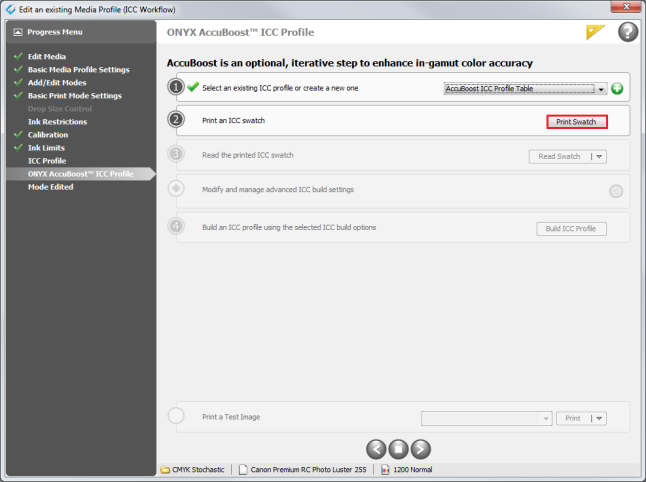The height and width of the screenshot is (482, 646).
Task: Close the Edit Media Profile window
Action: [x=626, y=6]
